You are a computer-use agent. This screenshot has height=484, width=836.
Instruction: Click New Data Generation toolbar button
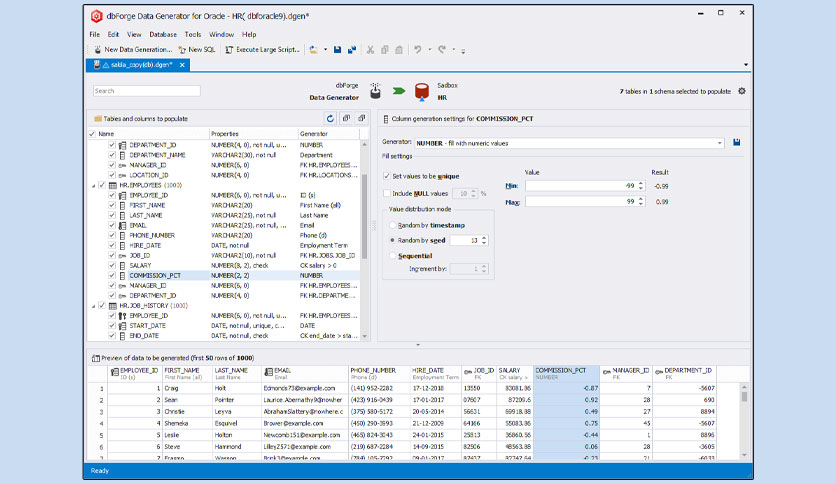(x=133, y=50)
